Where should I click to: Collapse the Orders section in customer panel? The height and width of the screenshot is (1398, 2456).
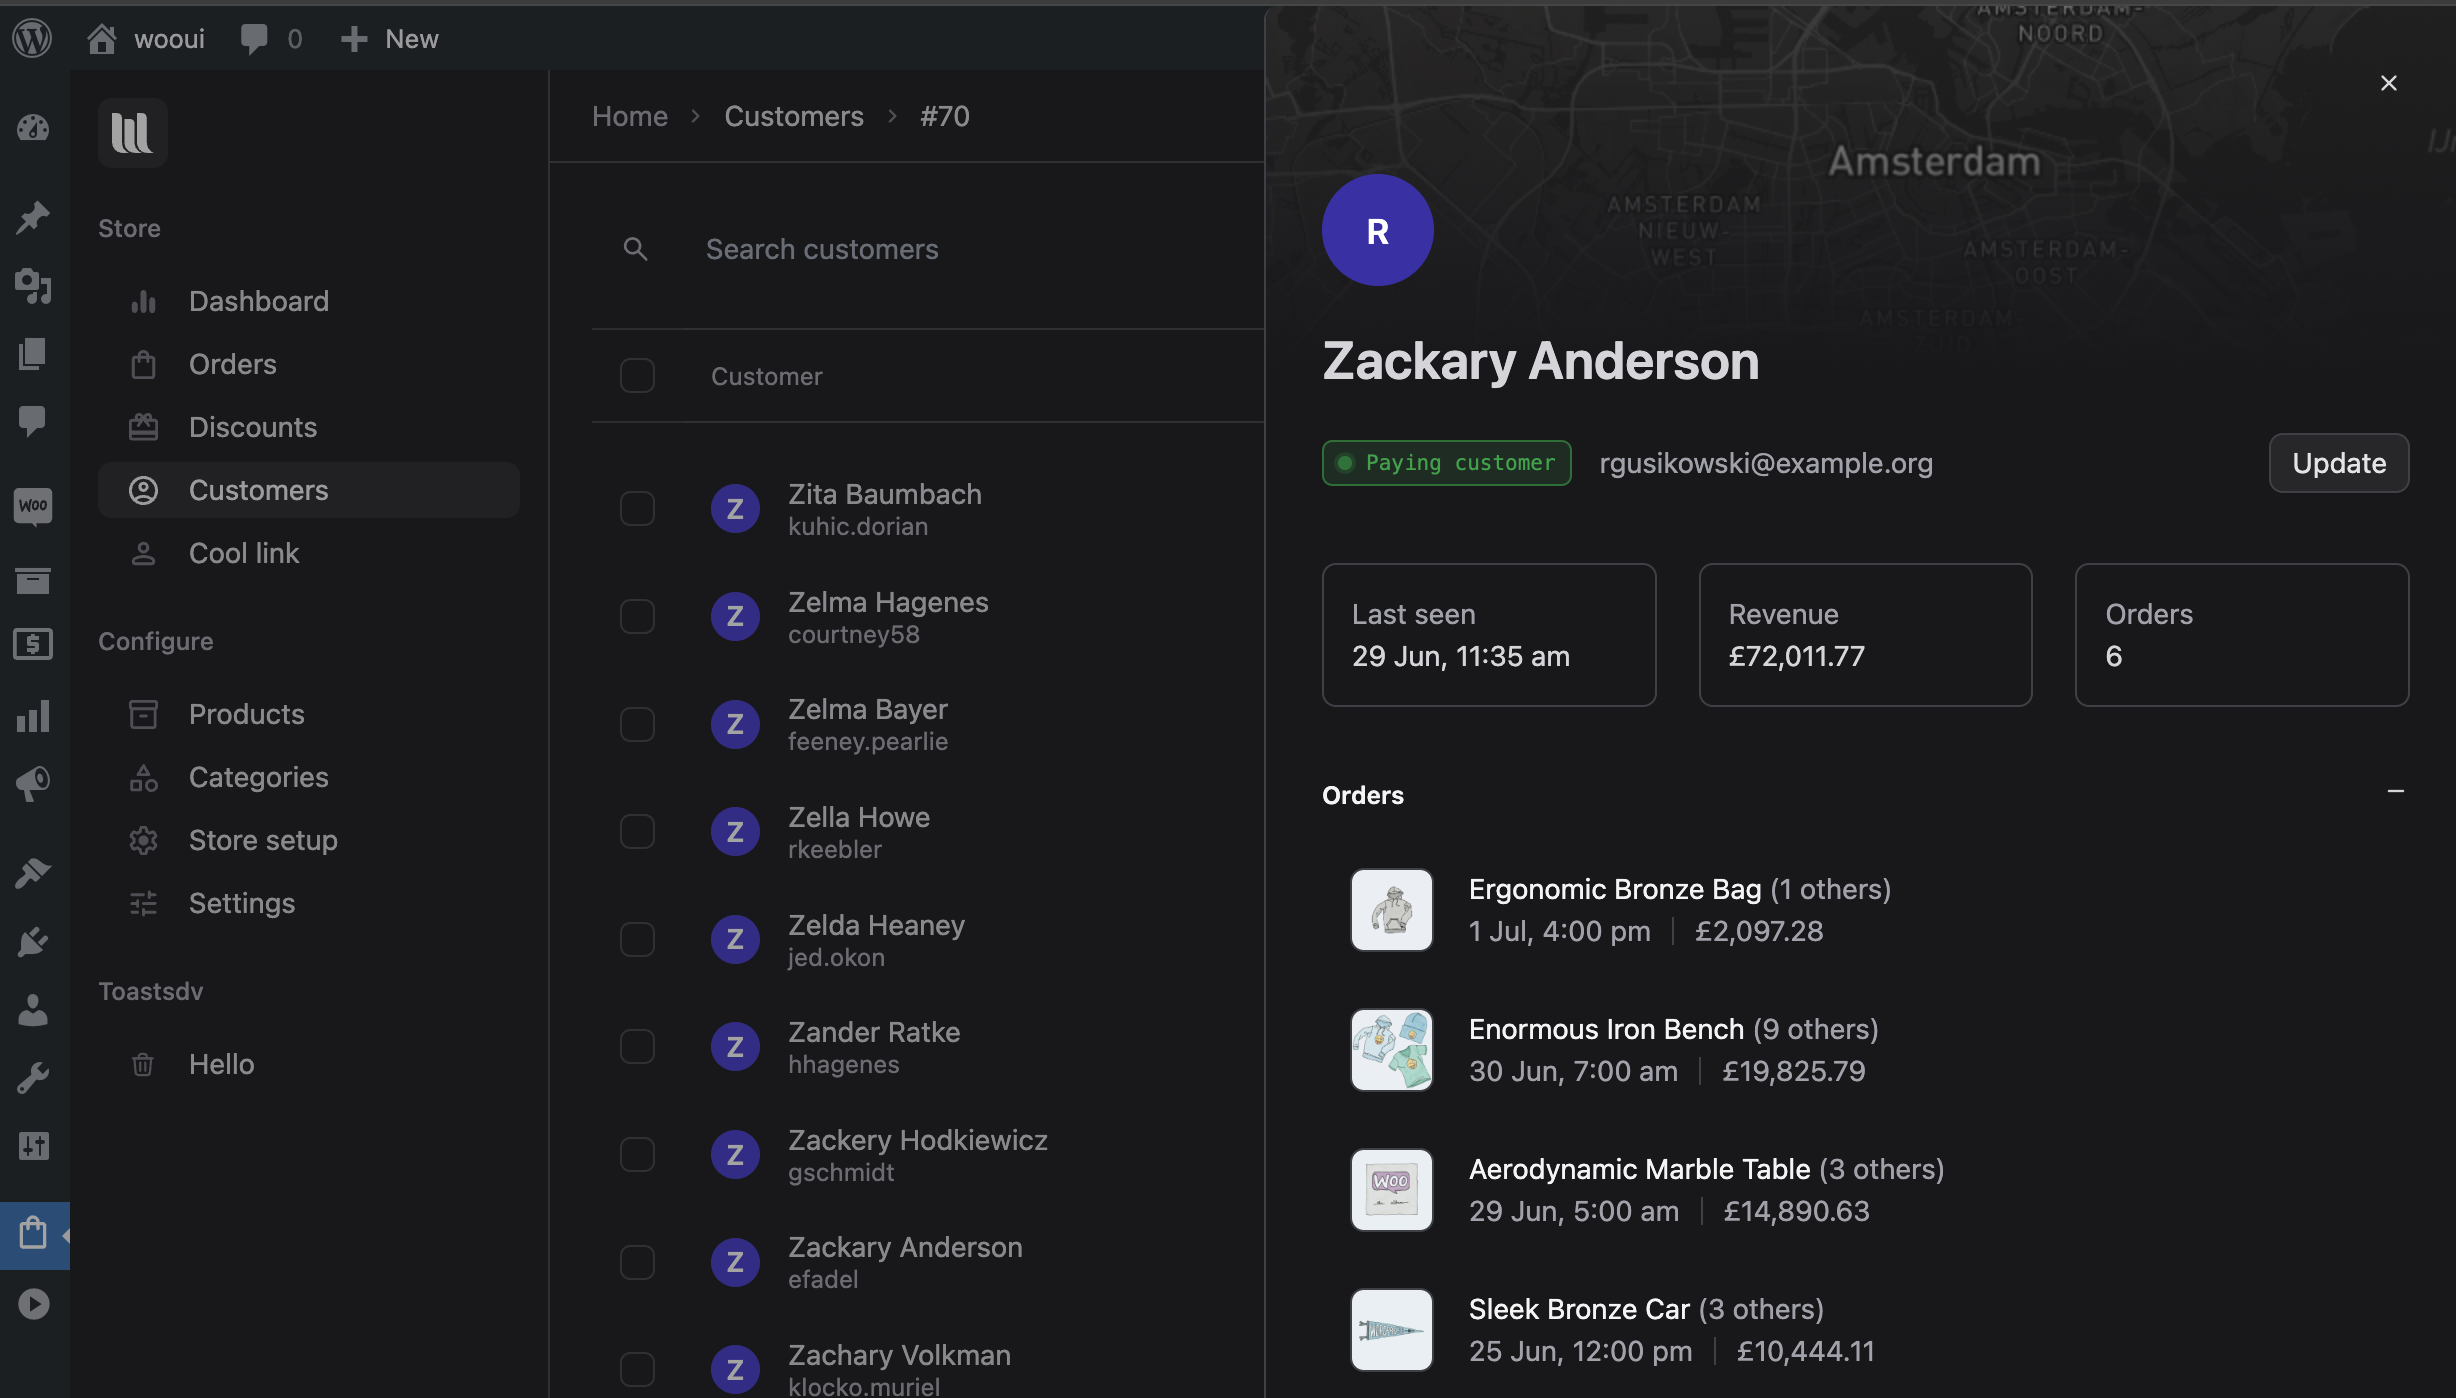click(2396, 792)
